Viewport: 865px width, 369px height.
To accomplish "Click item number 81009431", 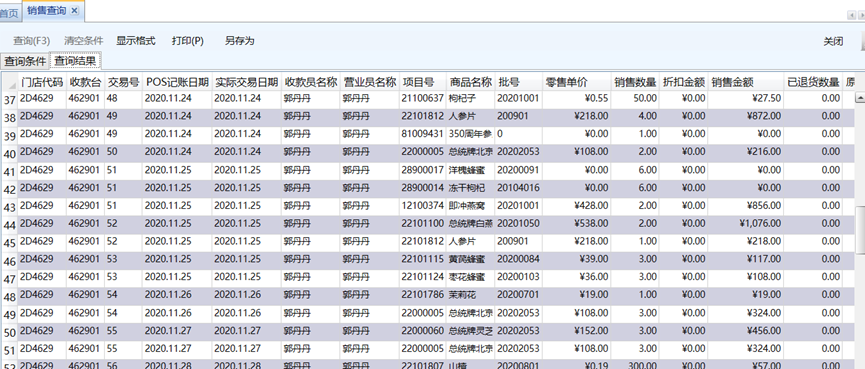I will coord(422,134).
